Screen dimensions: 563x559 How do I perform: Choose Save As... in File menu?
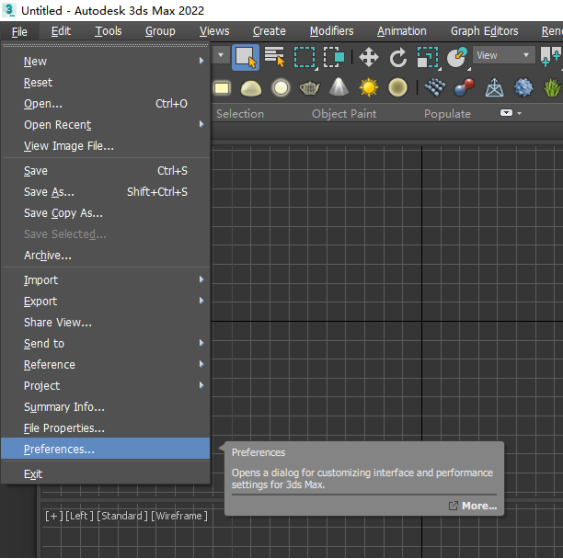(x=106, y=192)
